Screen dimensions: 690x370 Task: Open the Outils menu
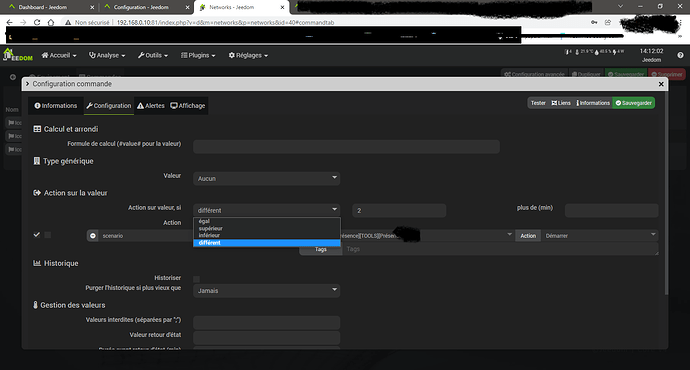click(x=153, y=55)
